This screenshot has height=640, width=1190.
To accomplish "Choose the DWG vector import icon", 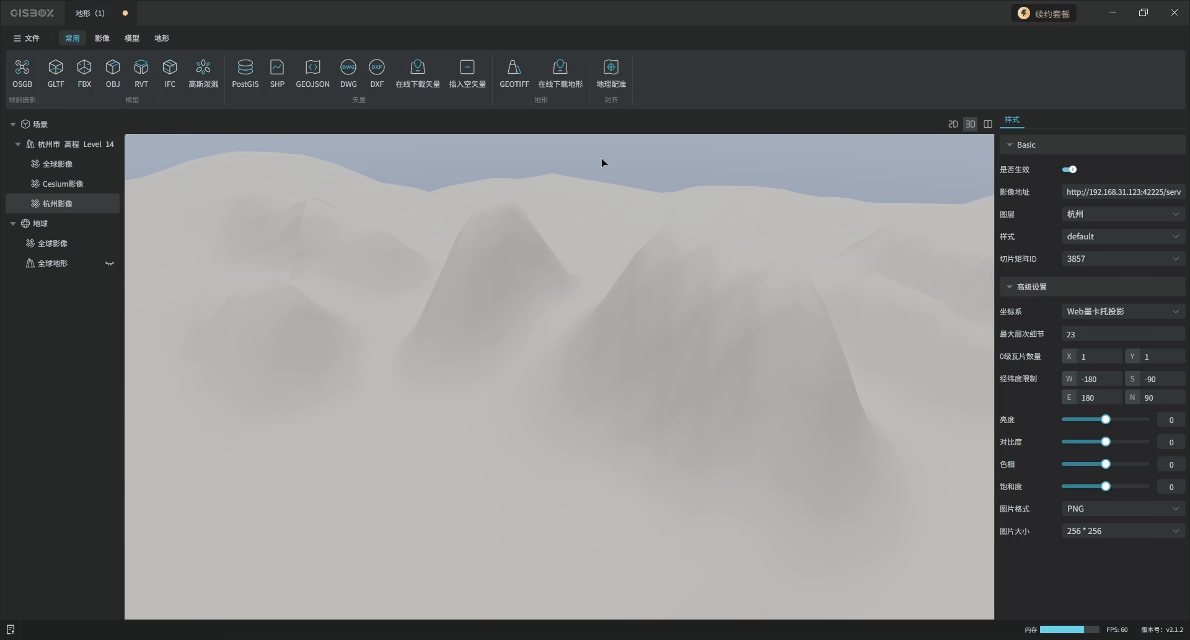I will 348,68.
